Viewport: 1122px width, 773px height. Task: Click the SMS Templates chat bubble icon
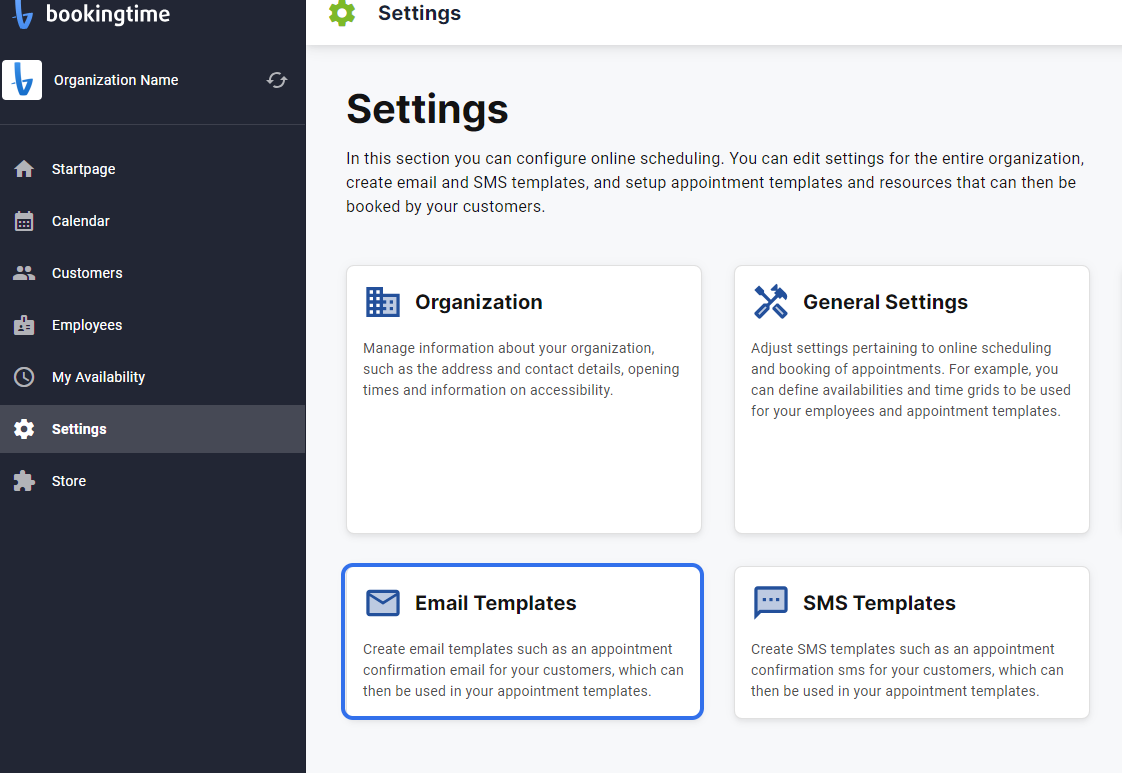(x=771, y=603)
